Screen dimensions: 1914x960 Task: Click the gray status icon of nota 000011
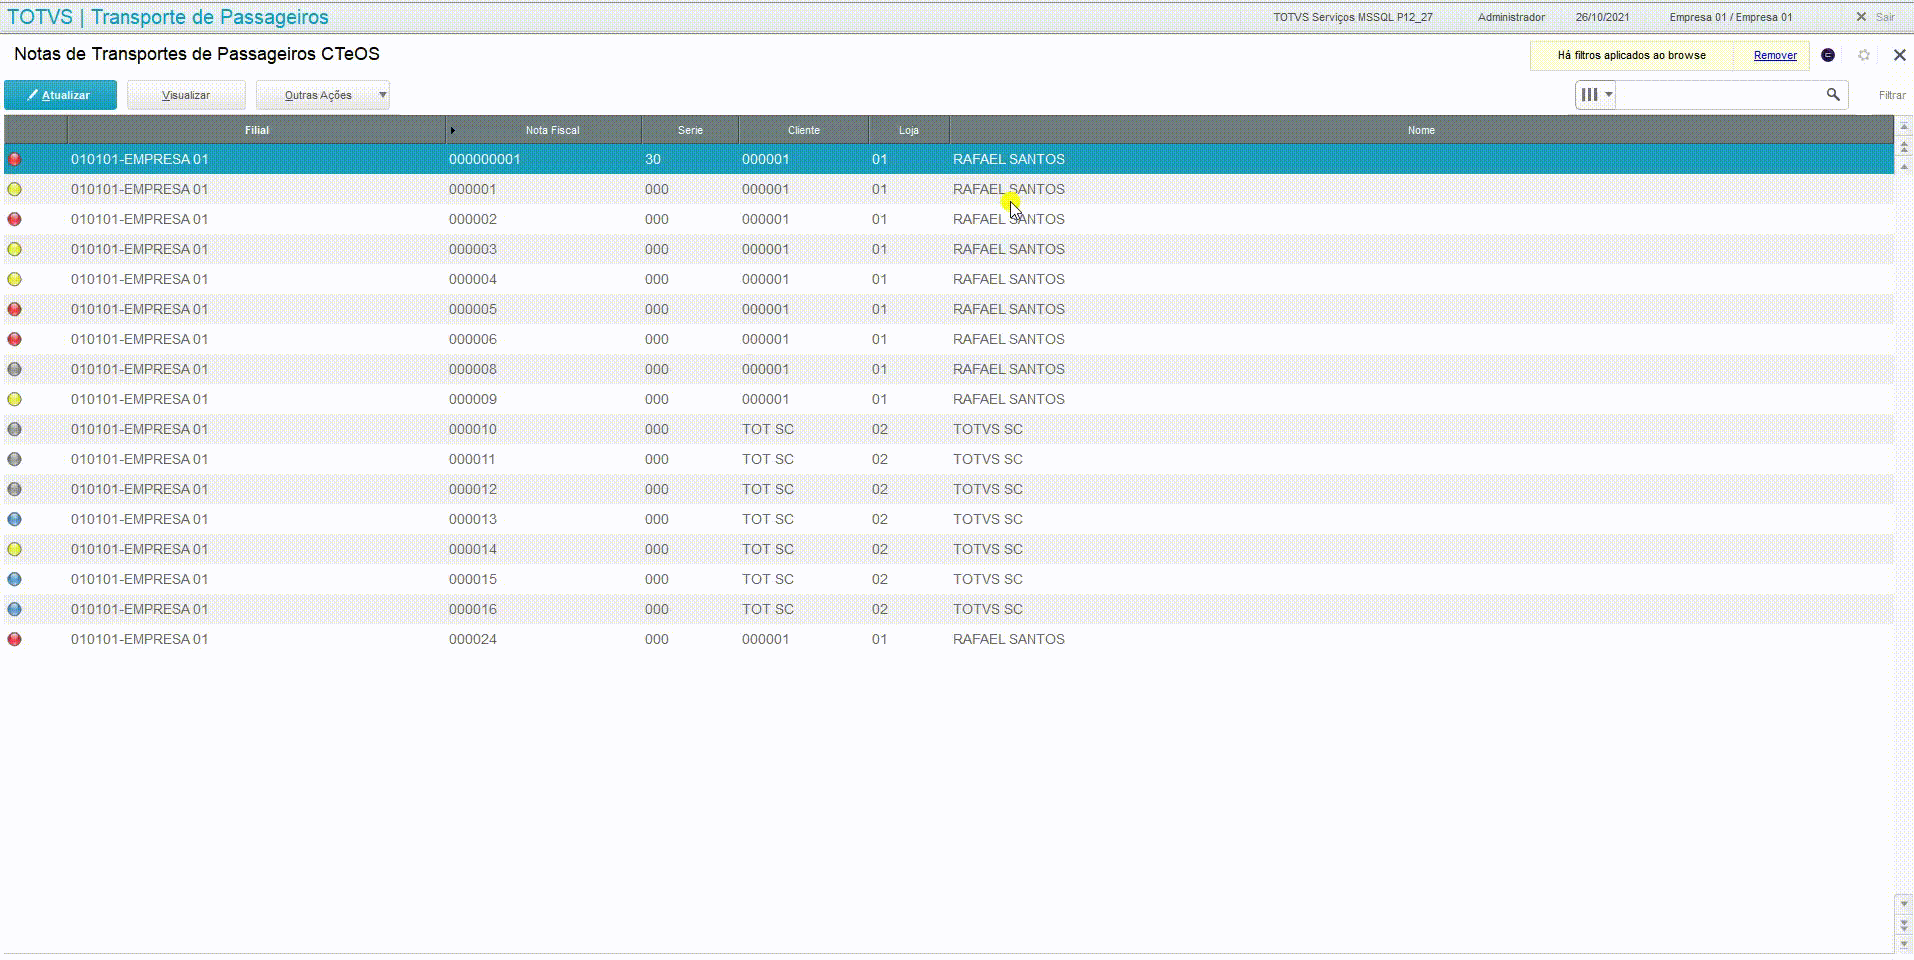point(14,459)
